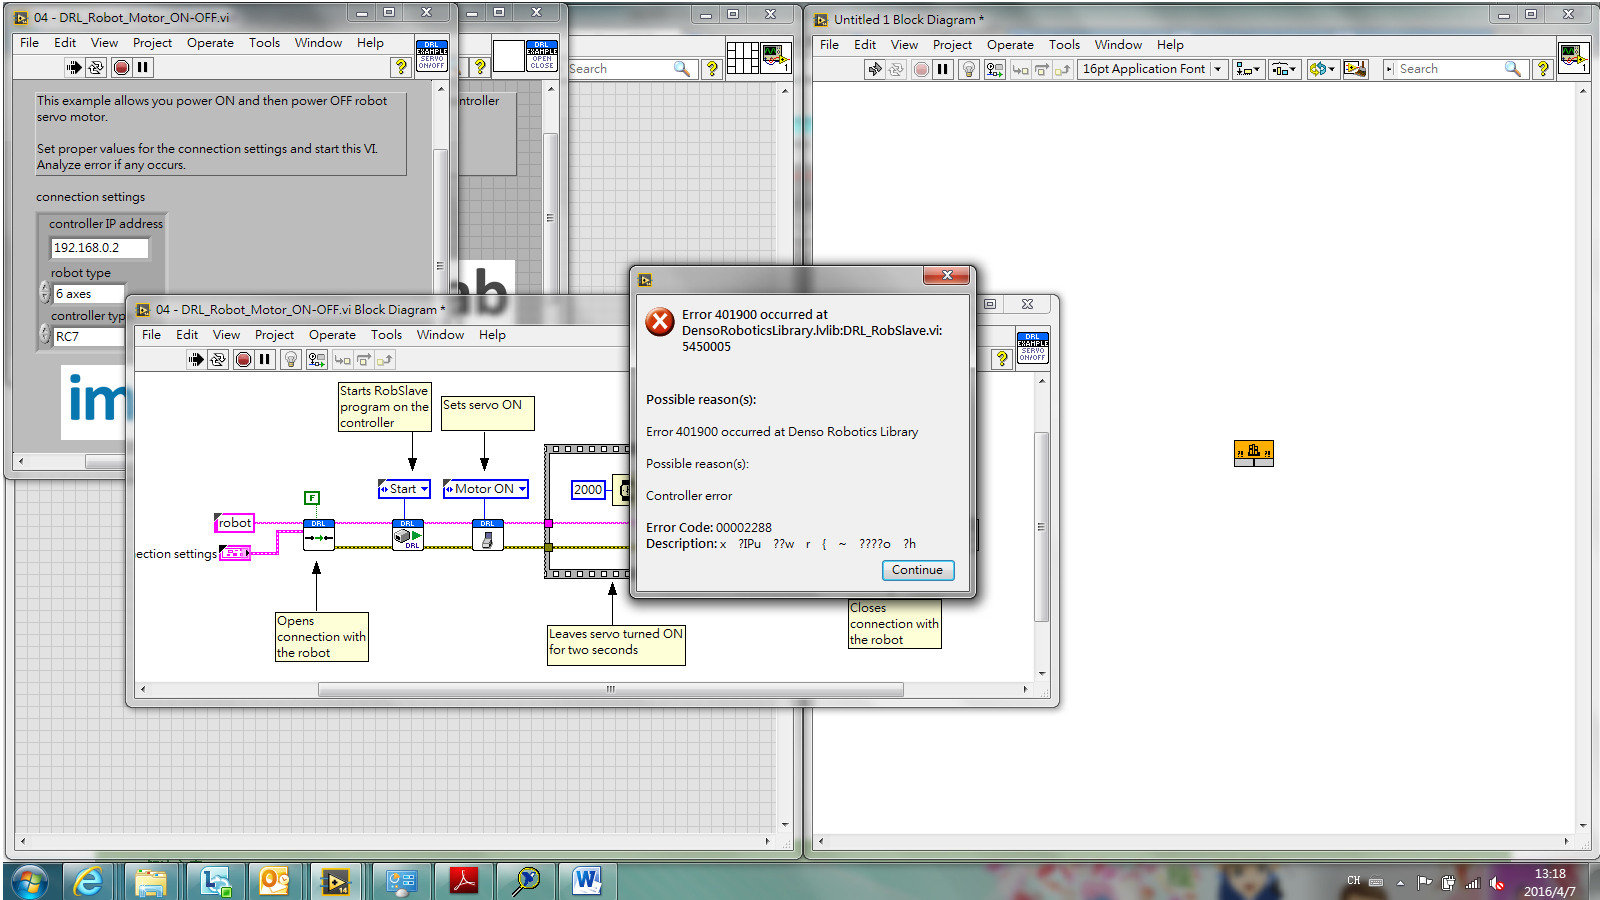Click DRL Example Open Close VI icon
The image size is (1600, 900).
click(x=542, y=55)
